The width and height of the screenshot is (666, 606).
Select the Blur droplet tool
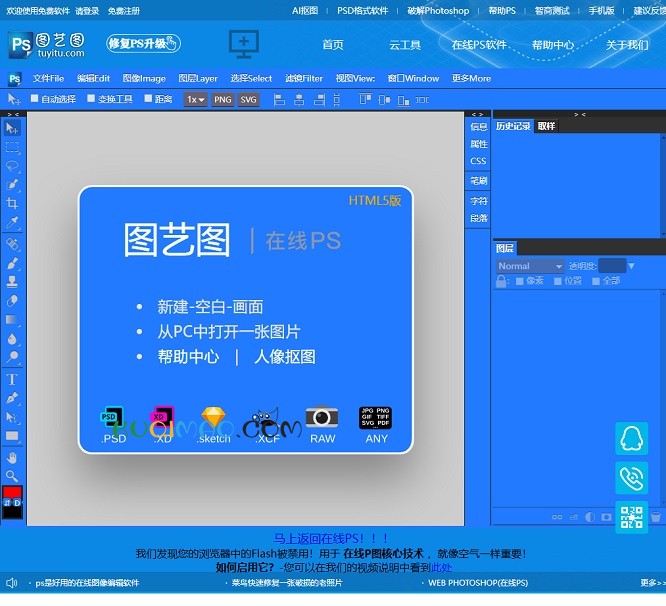(12, 338)
